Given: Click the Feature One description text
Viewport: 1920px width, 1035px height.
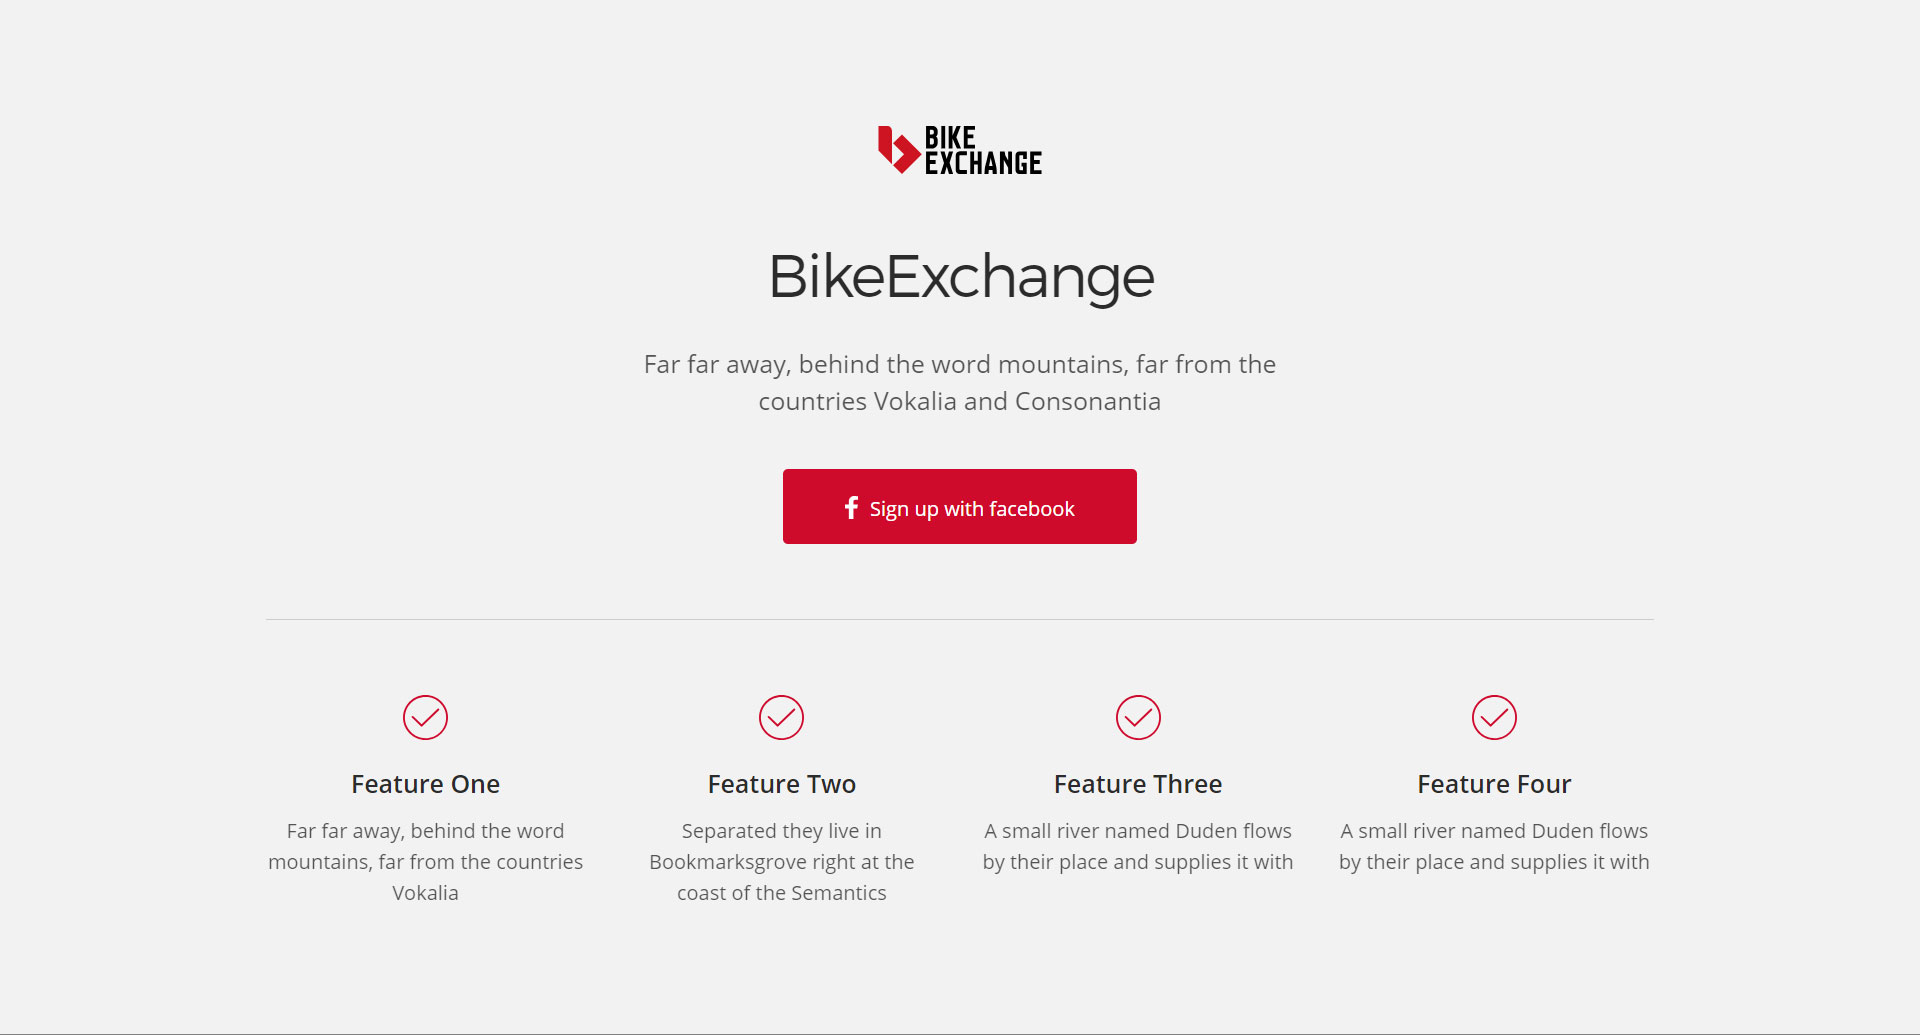Looking at the screenshot, I should (x=425, y=862).
